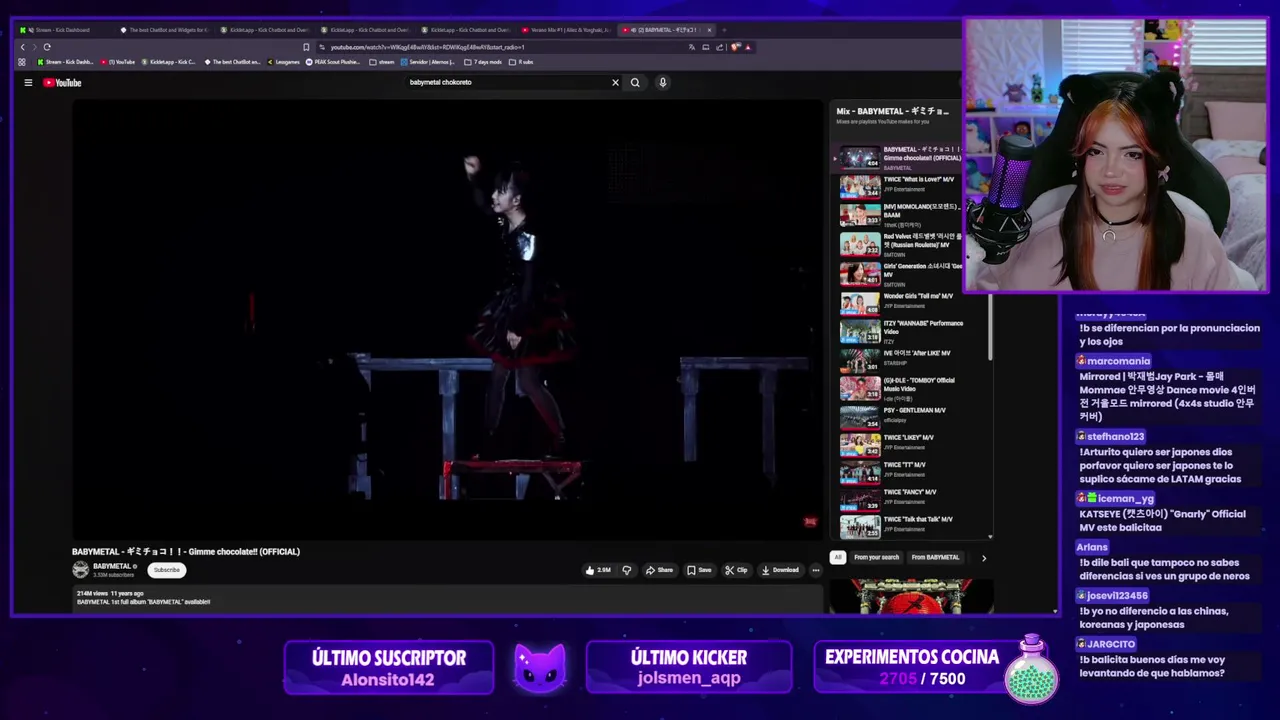Open the recommended video thumbnail below chips
The height and width of the screenshot is (720, 1280).
[x=911, y=596]
